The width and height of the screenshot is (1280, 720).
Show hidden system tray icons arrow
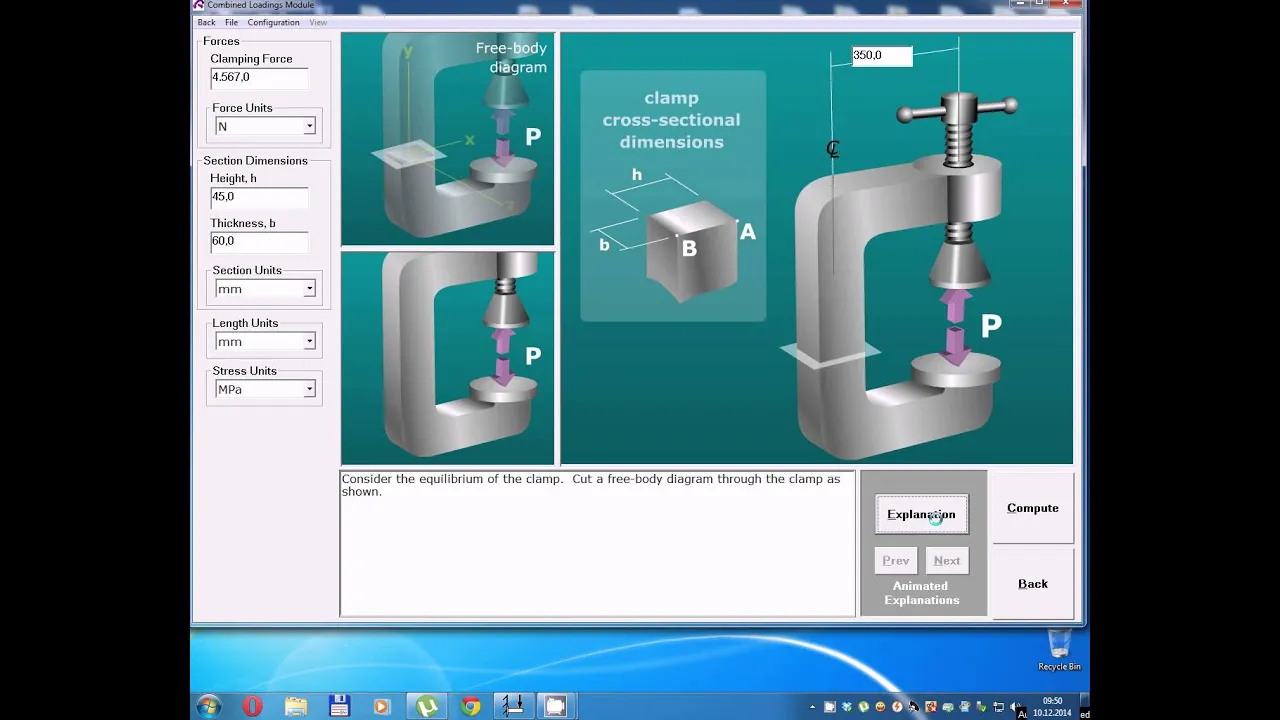812,707
